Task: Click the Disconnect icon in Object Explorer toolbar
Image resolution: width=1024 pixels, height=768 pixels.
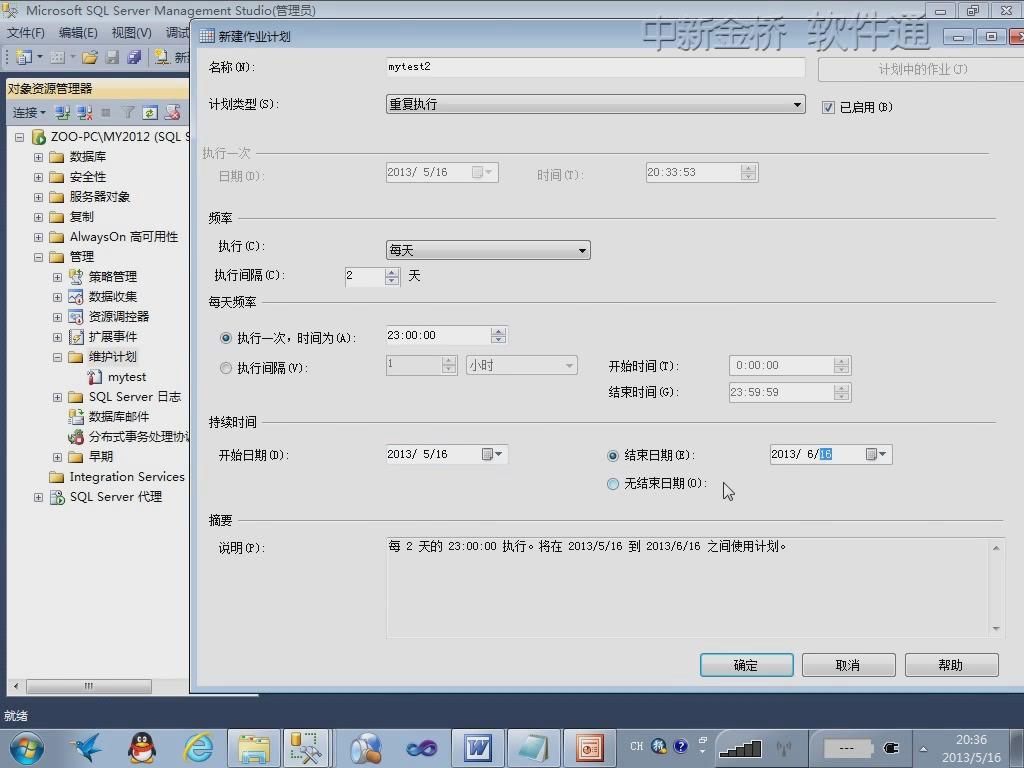Action: tap(84, 113)
